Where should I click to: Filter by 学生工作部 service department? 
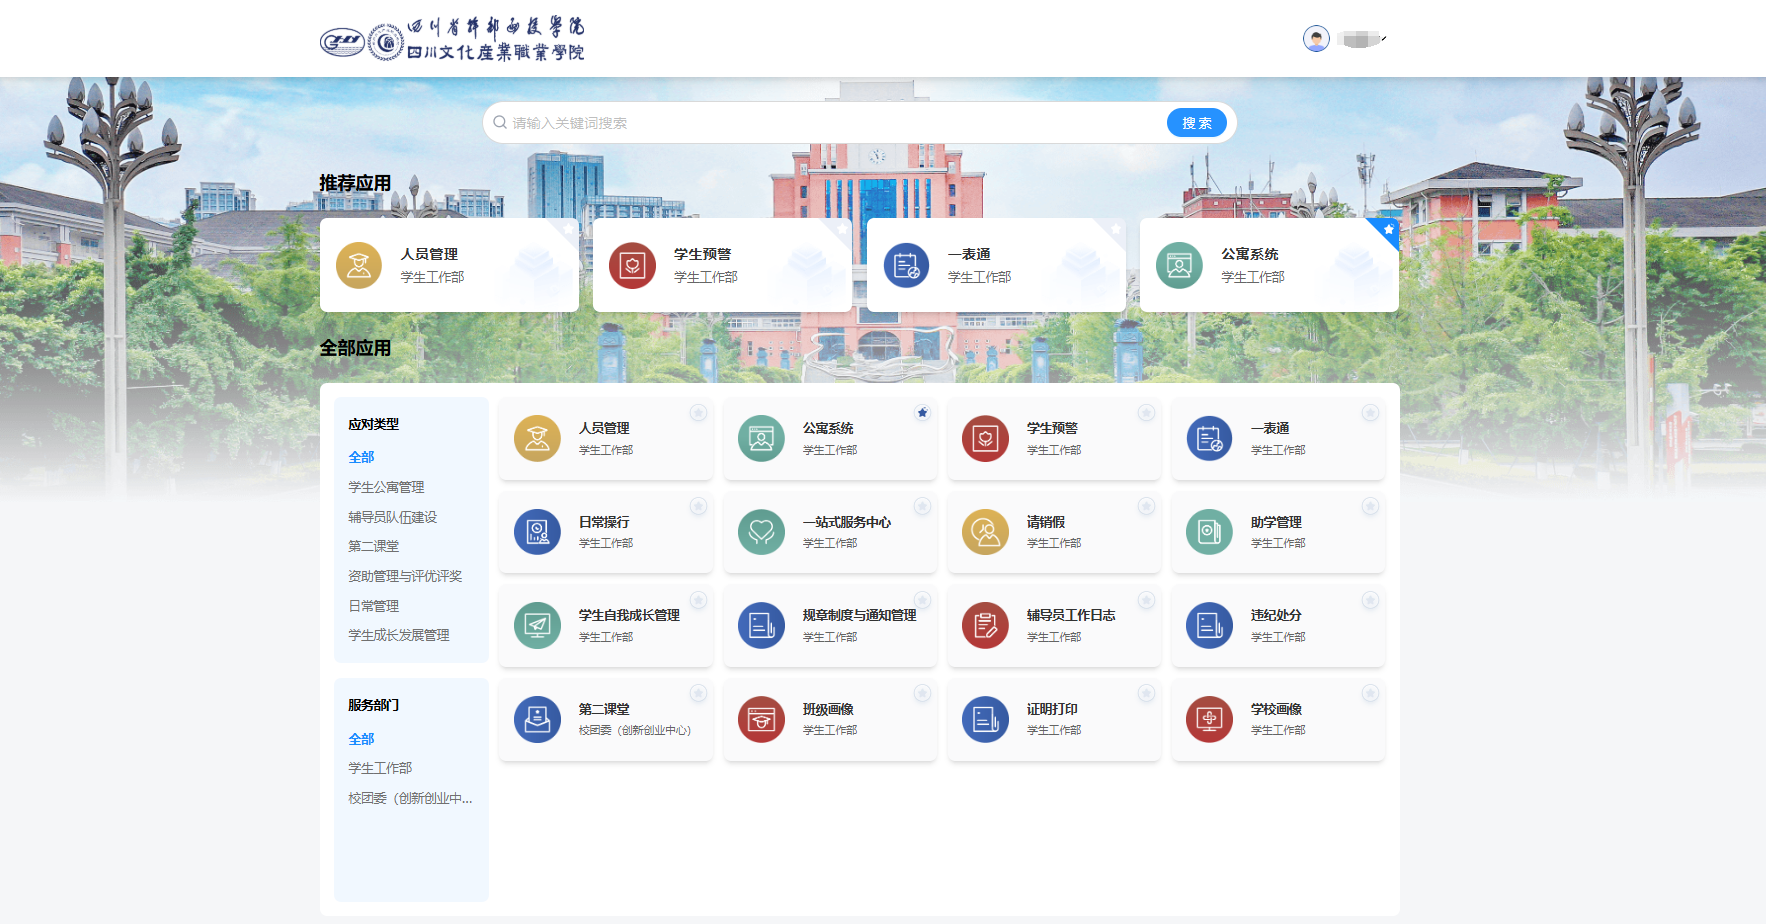click(x=378, y=767)
